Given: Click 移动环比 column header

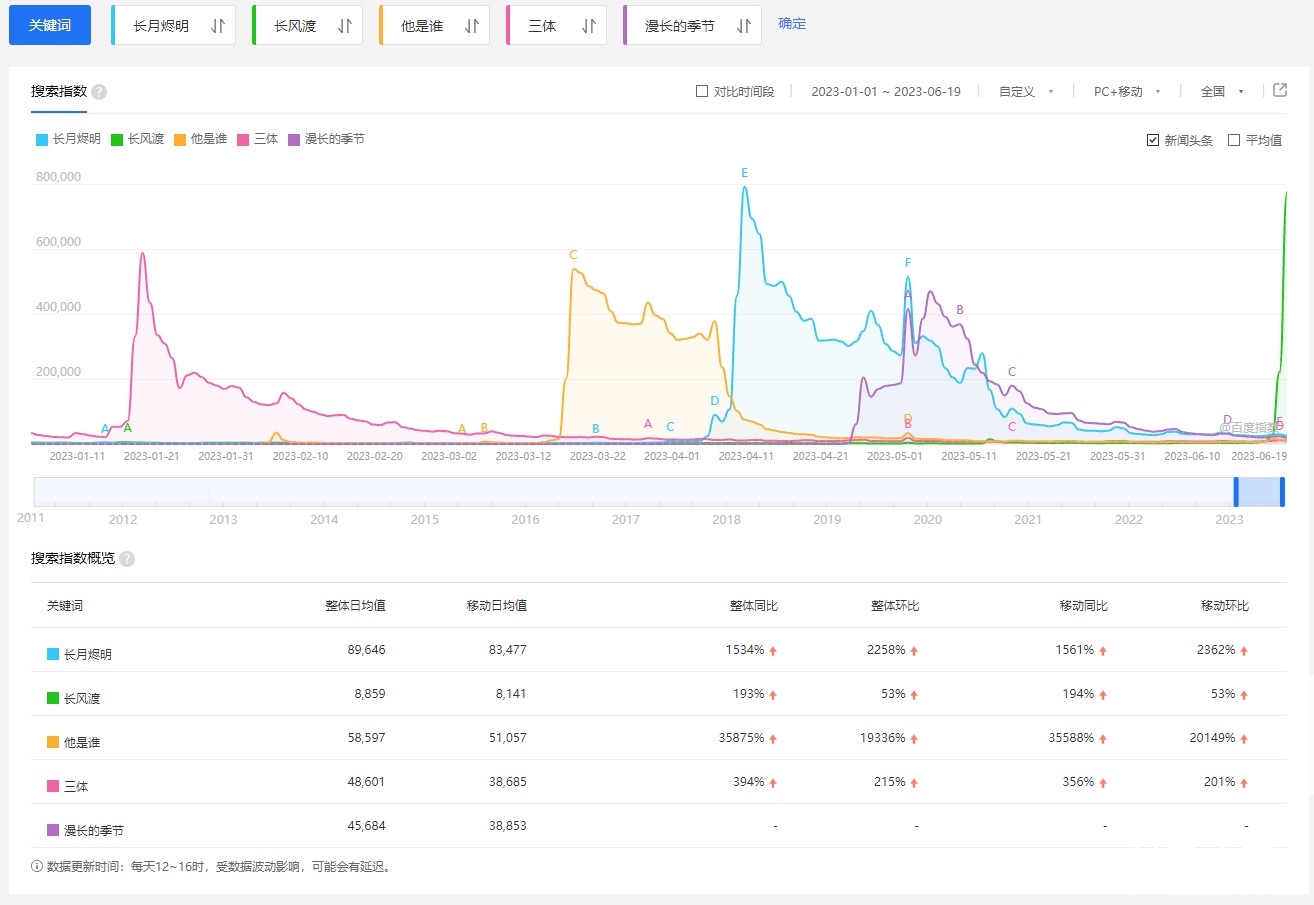Looking at the screenshot, I should pyautogui.click(x=1225, y=606).
